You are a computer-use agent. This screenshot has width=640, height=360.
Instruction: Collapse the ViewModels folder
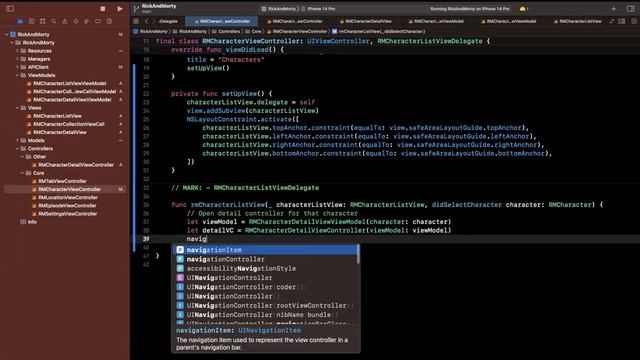point(17,75)
